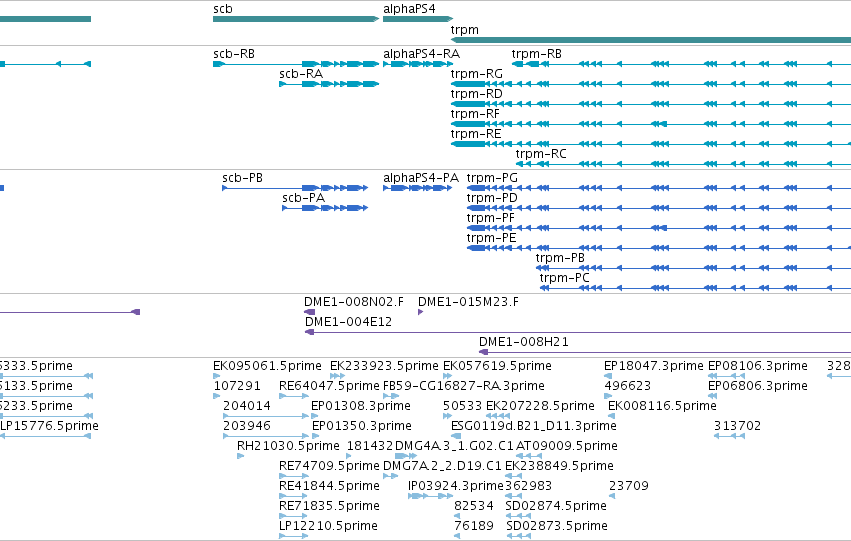
Task: Click BAC end DME1-008N02.F
Action: [309, 312]
